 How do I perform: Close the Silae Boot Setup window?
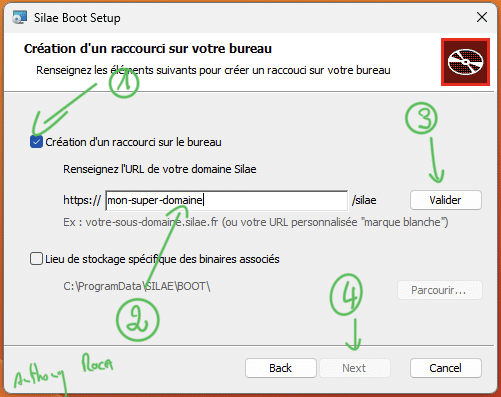pos(482,17)
